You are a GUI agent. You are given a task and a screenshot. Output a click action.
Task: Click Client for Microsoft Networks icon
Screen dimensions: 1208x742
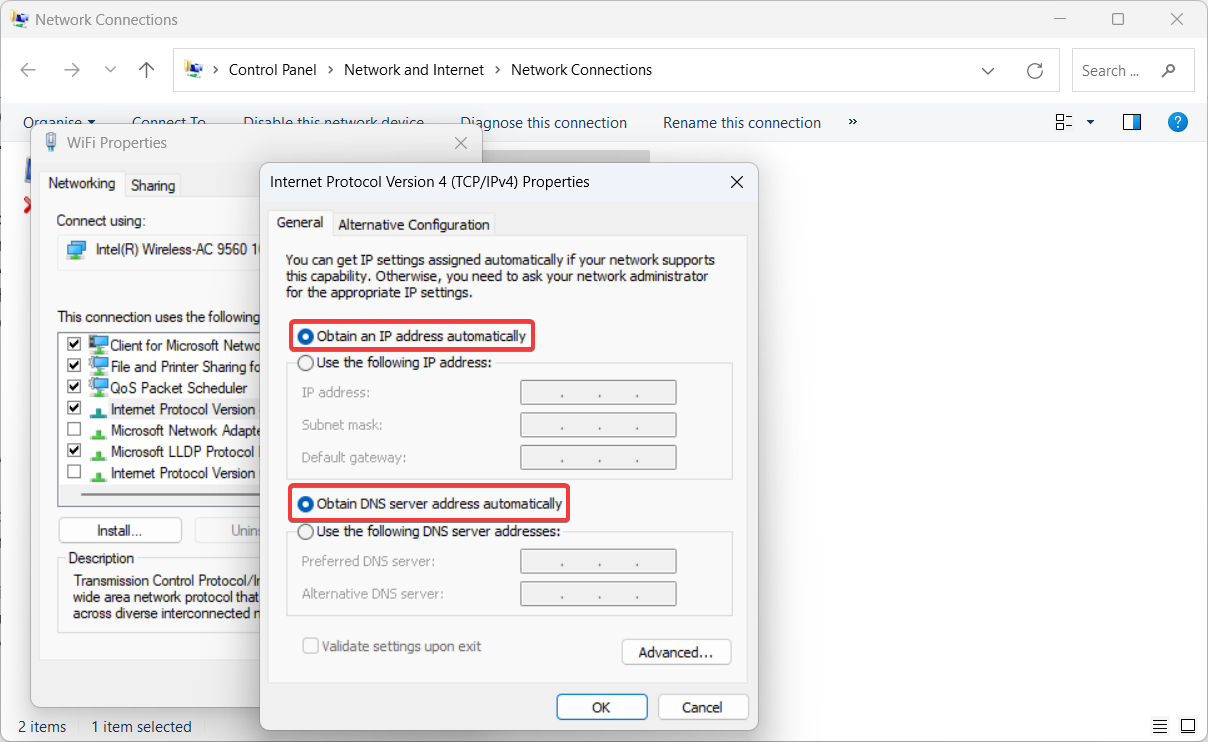(x=98, y=344)
